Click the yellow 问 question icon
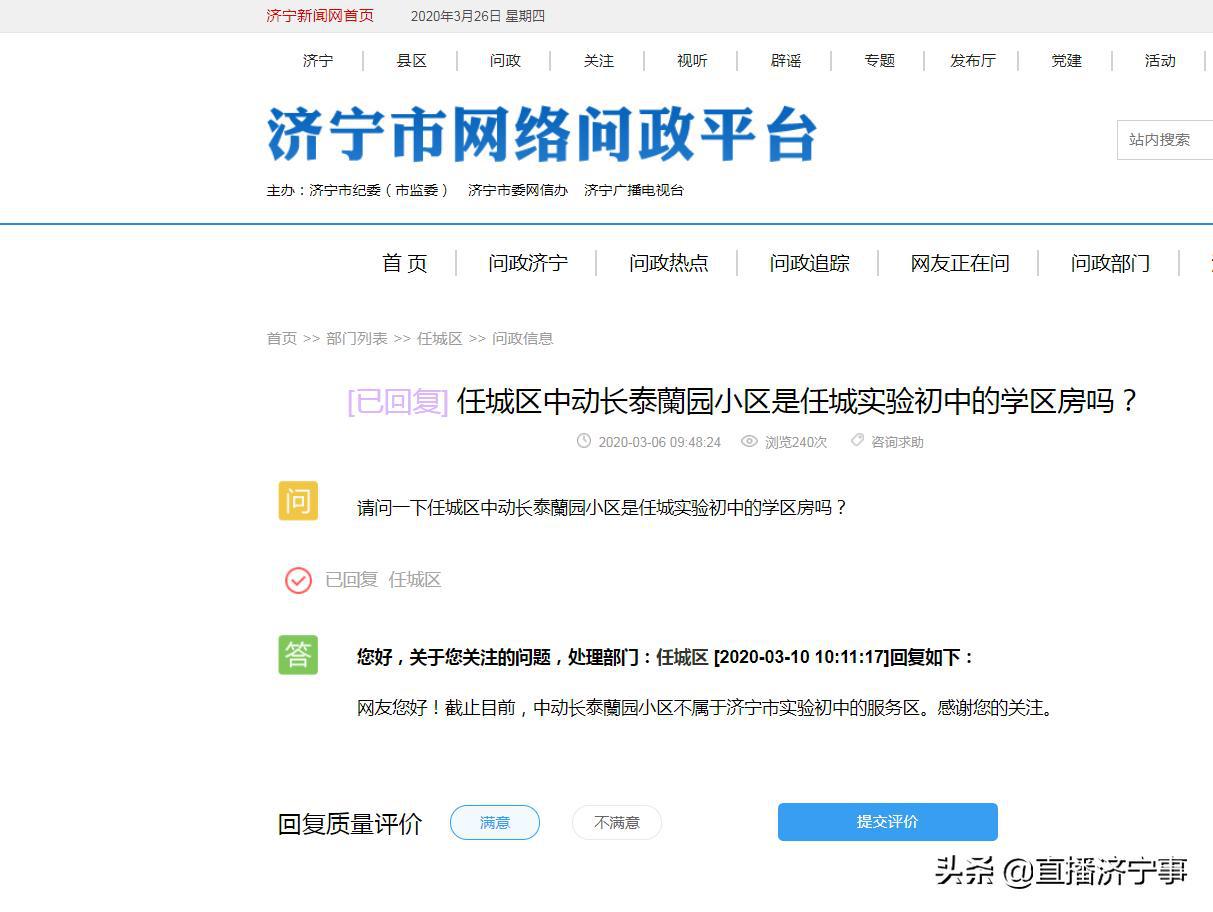Screen dimensions: 1213x912 [297, 500]
